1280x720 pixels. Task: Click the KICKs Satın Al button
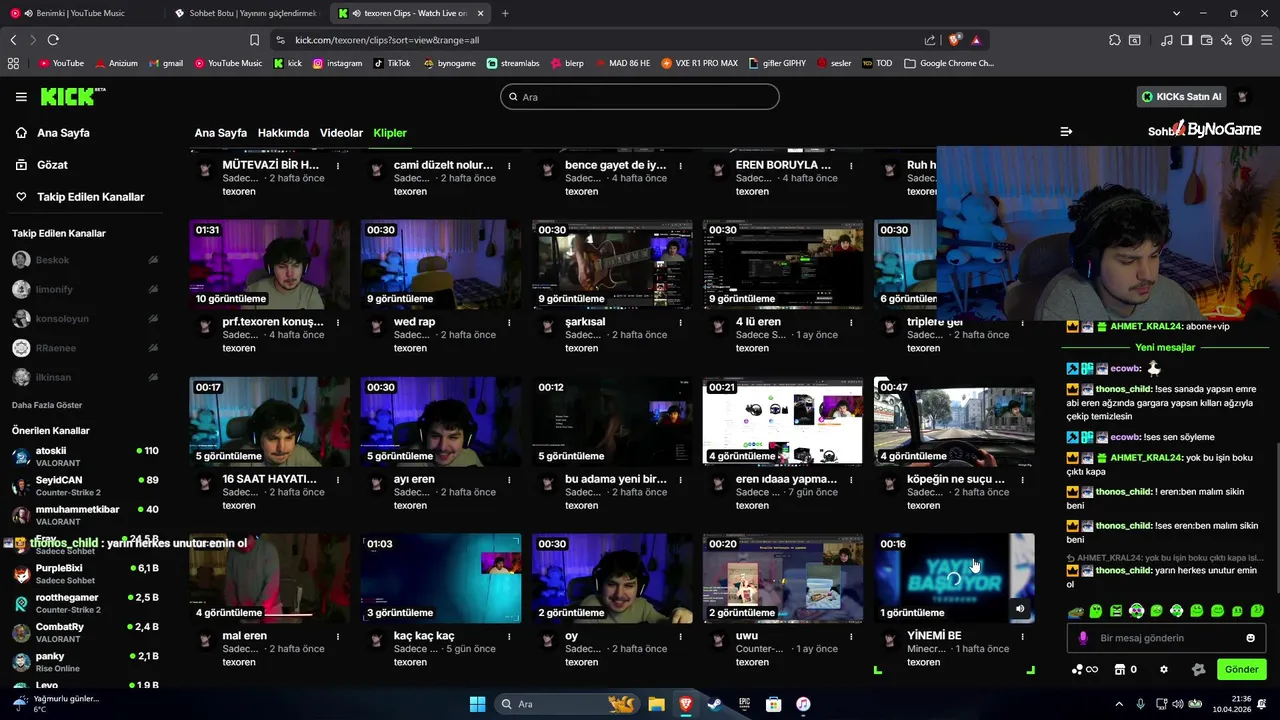(1181, 97)
